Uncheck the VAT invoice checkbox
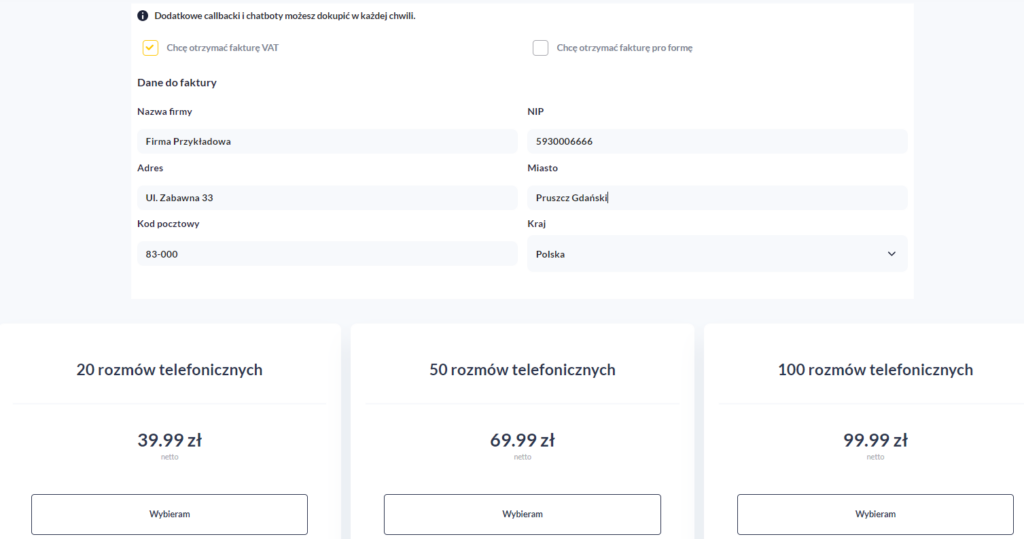Screen dimensions: 1024x539 pos(151,47)
